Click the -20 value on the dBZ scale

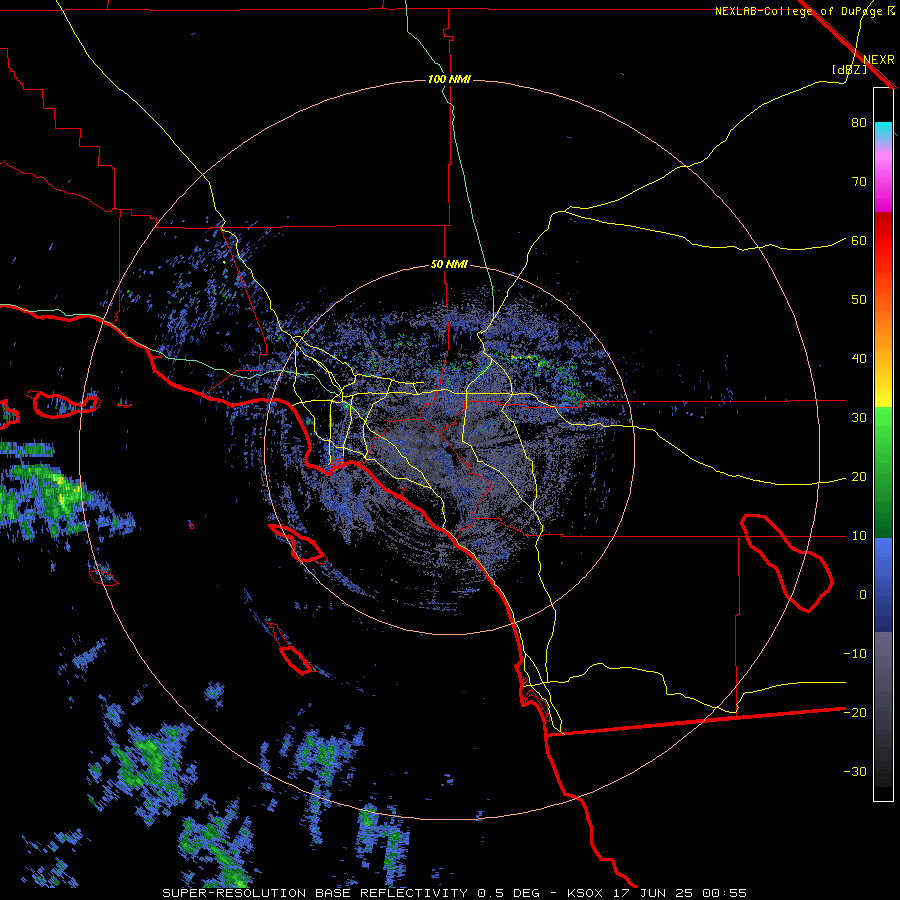855,713
